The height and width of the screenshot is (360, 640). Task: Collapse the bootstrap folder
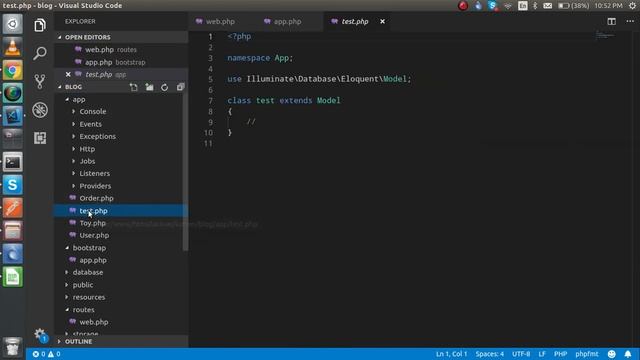[89, 248]
